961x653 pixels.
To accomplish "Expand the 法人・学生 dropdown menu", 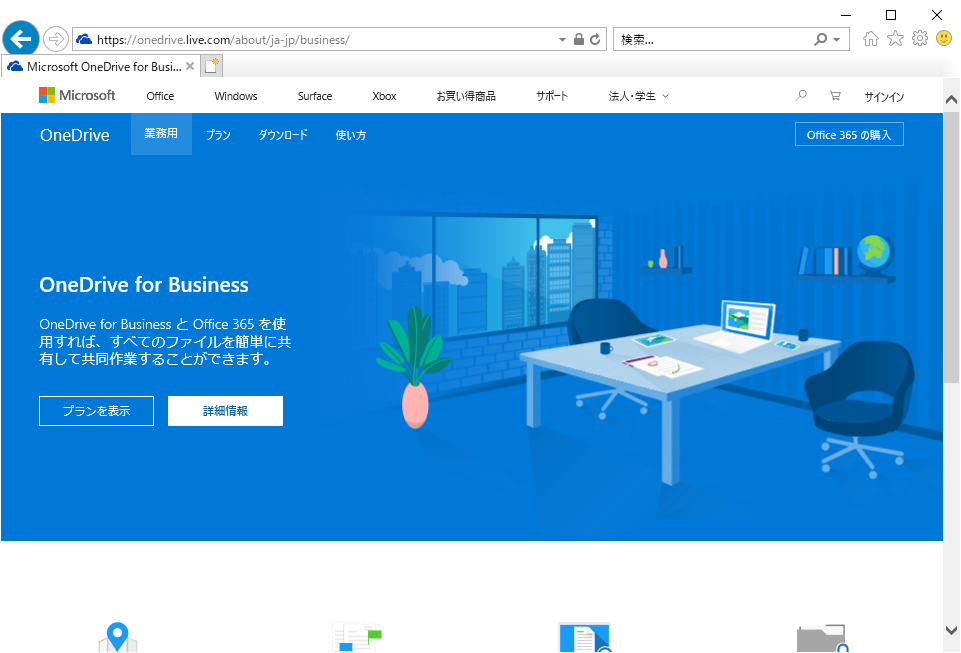I will [639, 96].
